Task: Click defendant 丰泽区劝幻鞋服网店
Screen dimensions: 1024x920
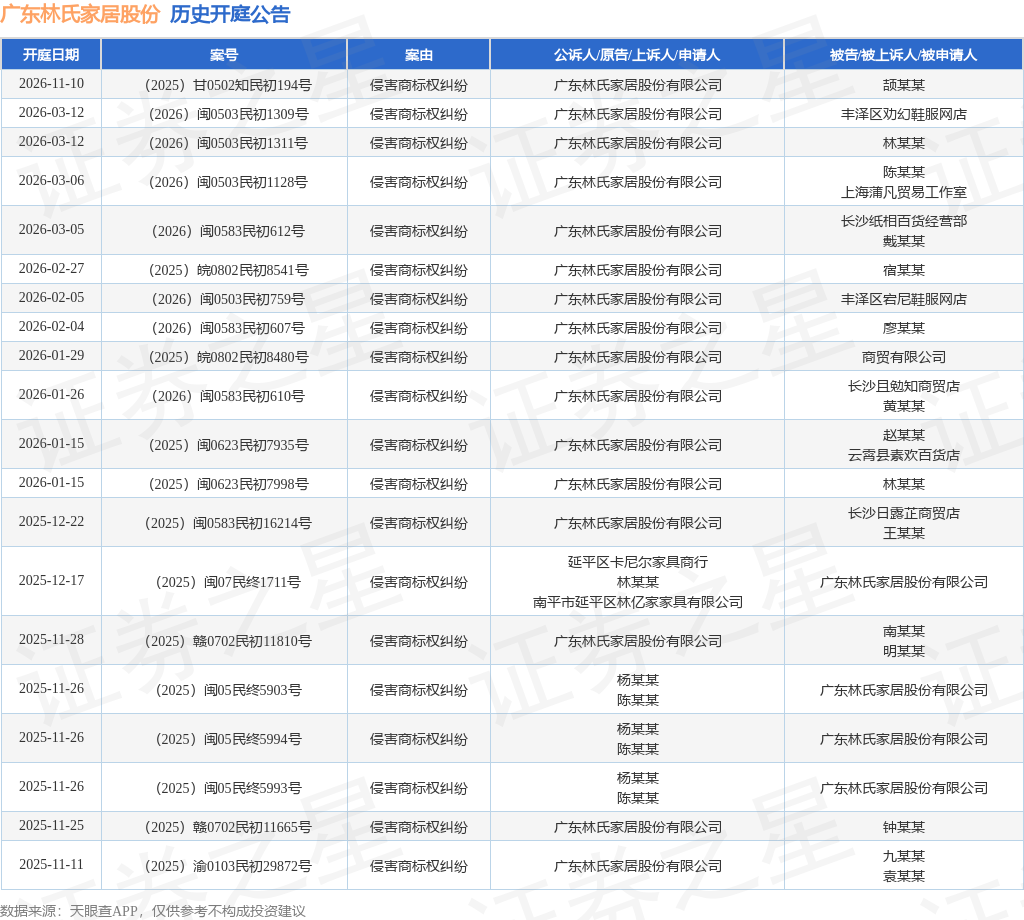Action: click(904, 114)
